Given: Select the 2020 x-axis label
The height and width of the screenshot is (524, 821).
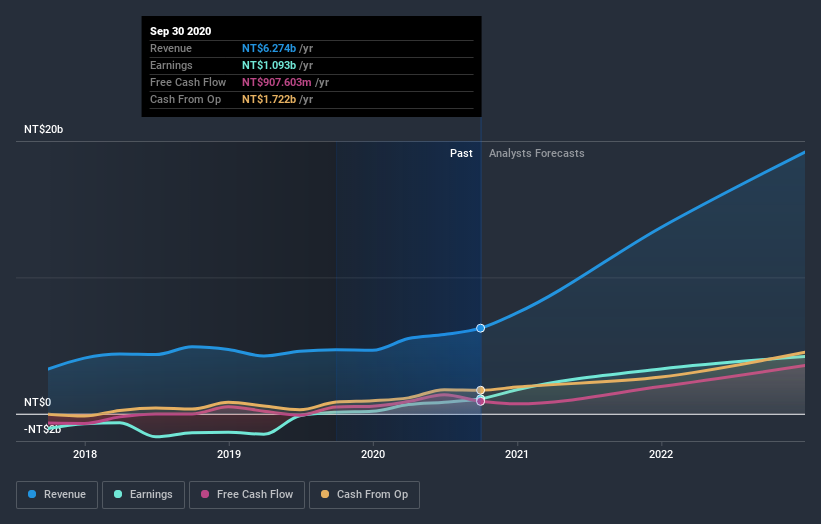Looking at the screenshot, I should coord(373,454).
